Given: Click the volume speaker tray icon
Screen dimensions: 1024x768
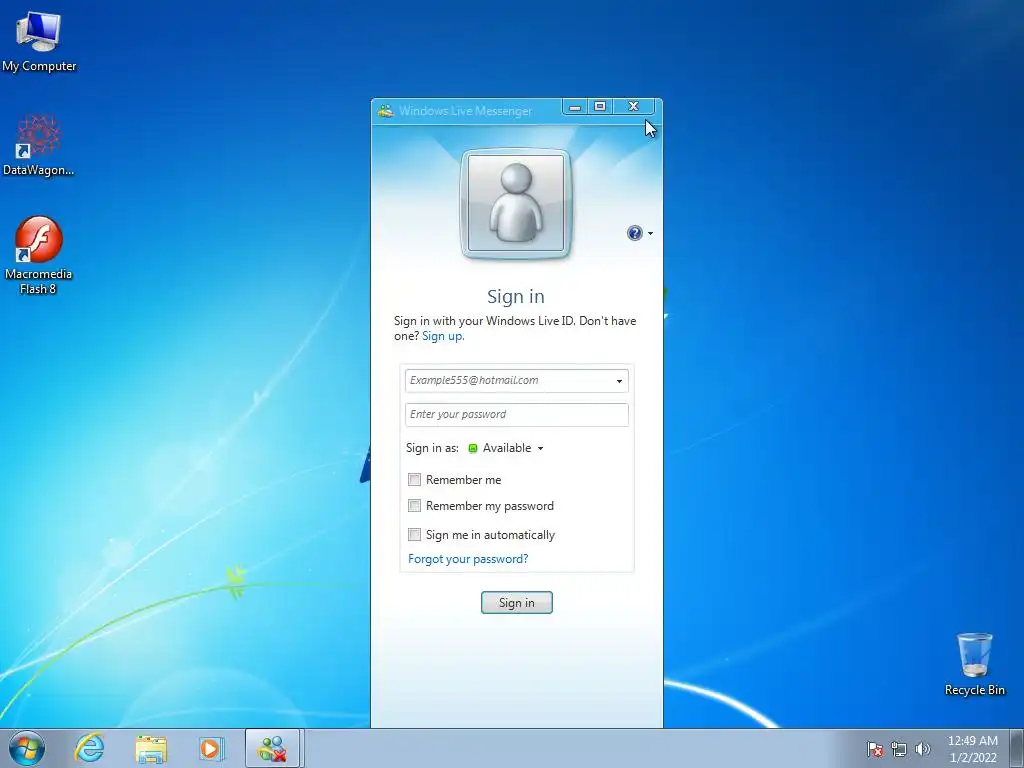Looking at the screenshot, I should point(923,749).
